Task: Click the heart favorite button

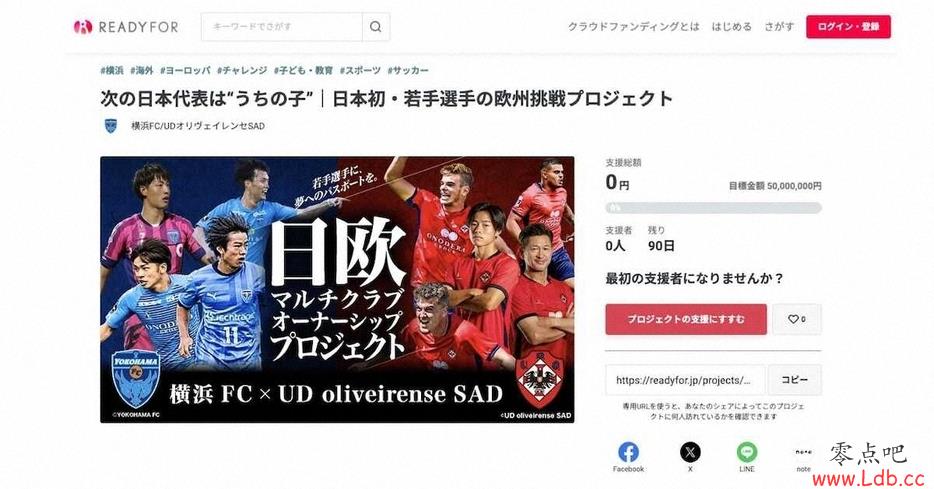Action: (797, 319)
